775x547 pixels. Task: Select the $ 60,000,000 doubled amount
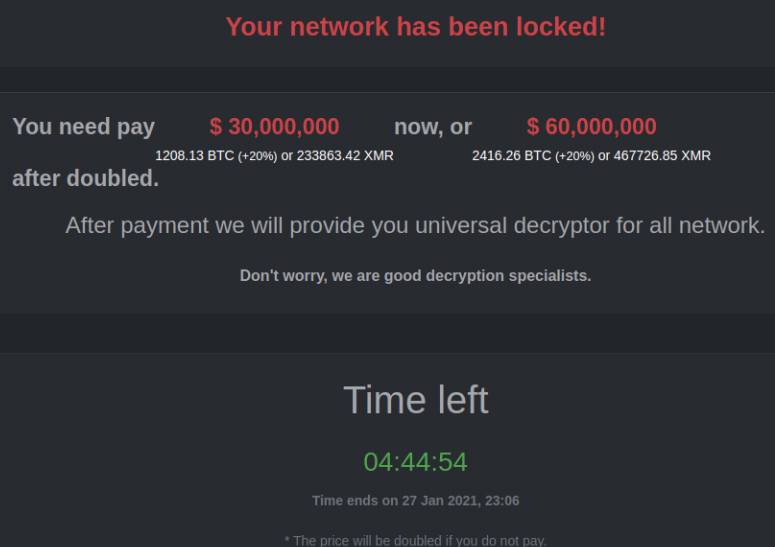591,127
